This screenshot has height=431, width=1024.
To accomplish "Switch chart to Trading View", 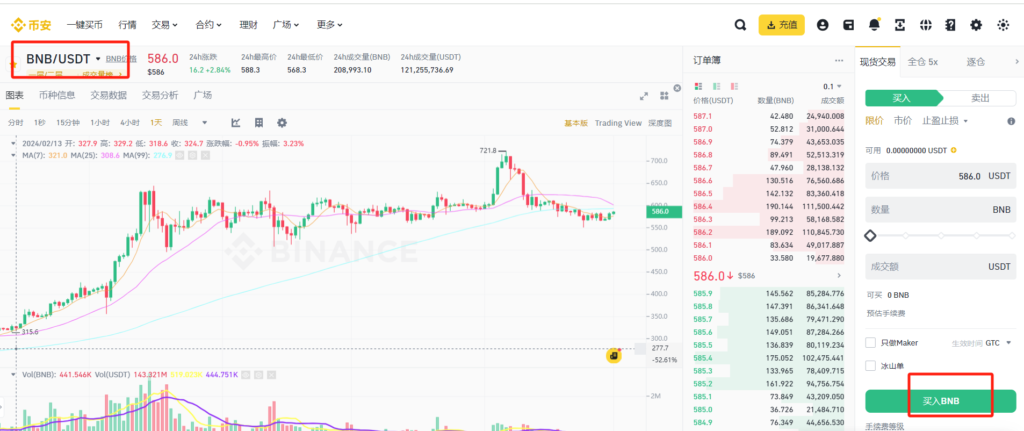I will click(x=618, y=123).
